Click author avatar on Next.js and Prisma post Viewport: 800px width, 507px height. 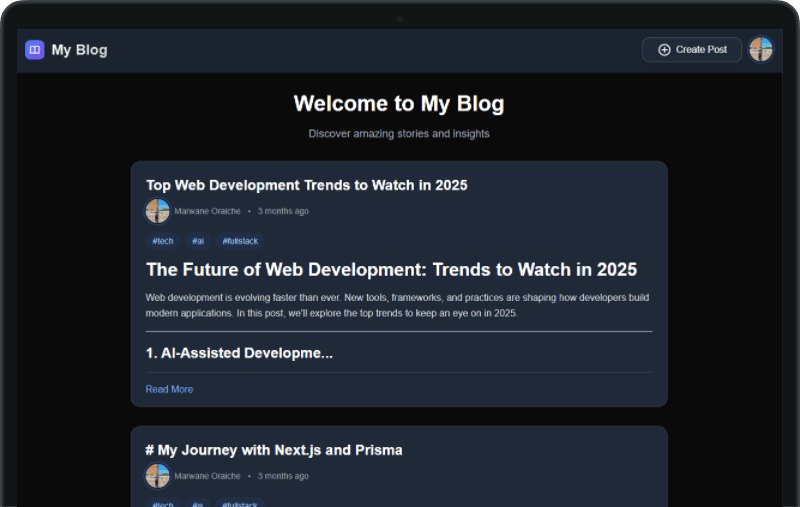click(157, 476)
